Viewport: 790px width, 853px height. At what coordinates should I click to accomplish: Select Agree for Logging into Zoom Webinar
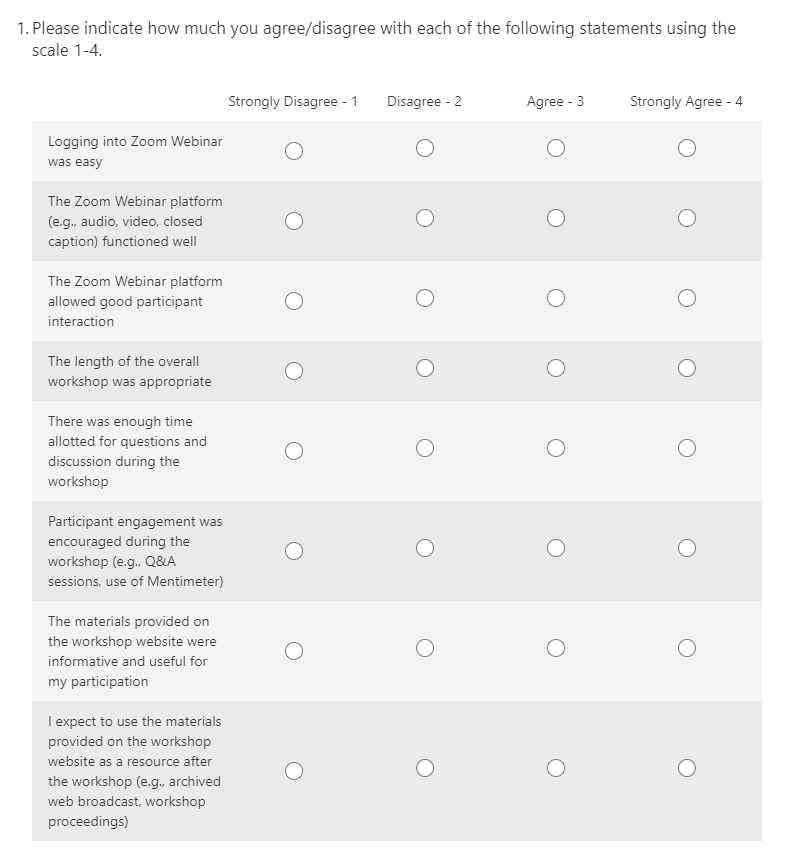(556, 148)
